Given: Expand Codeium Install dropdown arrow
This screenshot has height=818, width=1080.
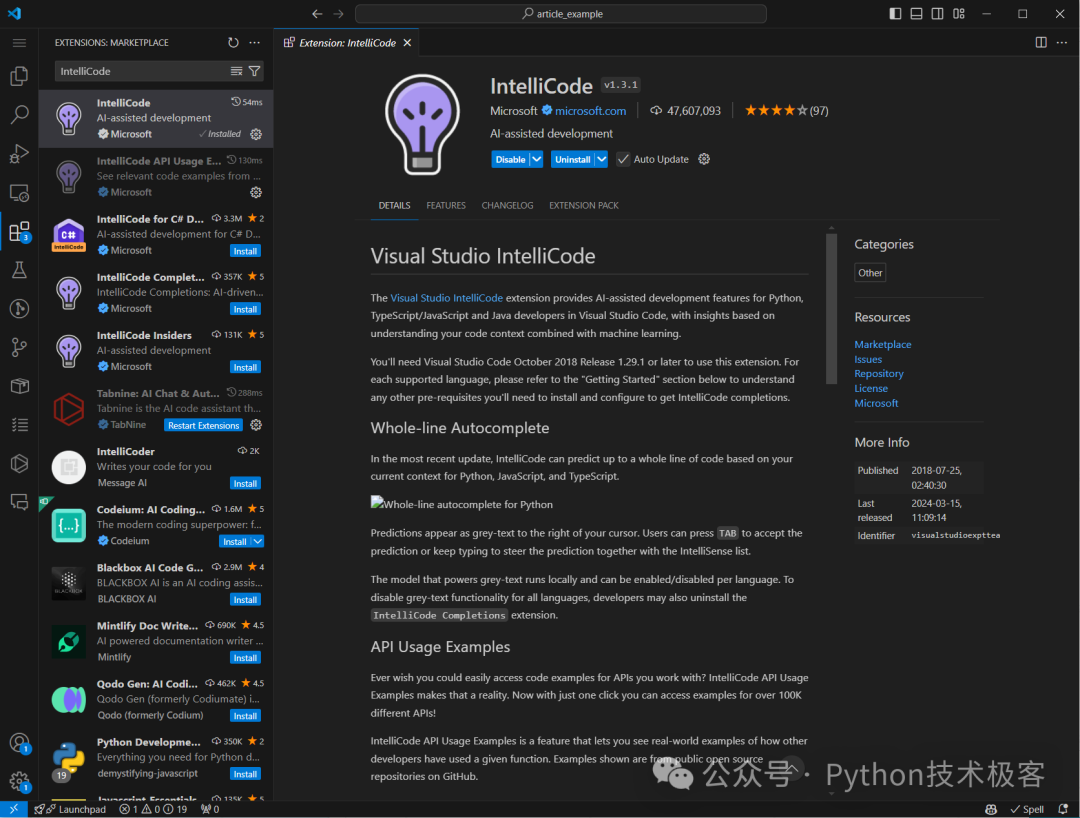Looking at the screenshot, I should [258, 541].
